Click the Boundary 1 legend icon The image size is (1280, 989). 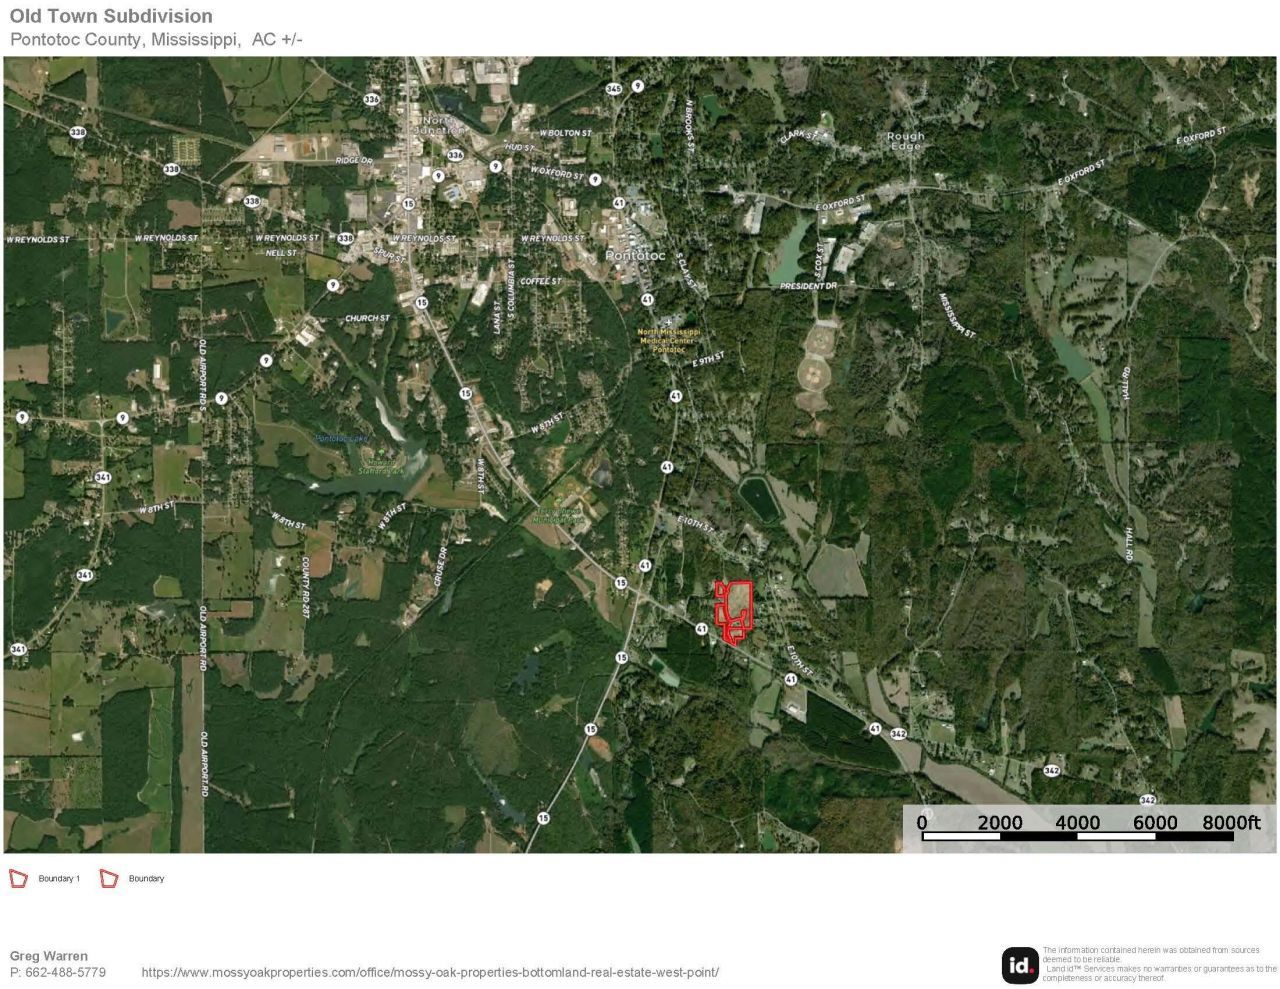18,879
